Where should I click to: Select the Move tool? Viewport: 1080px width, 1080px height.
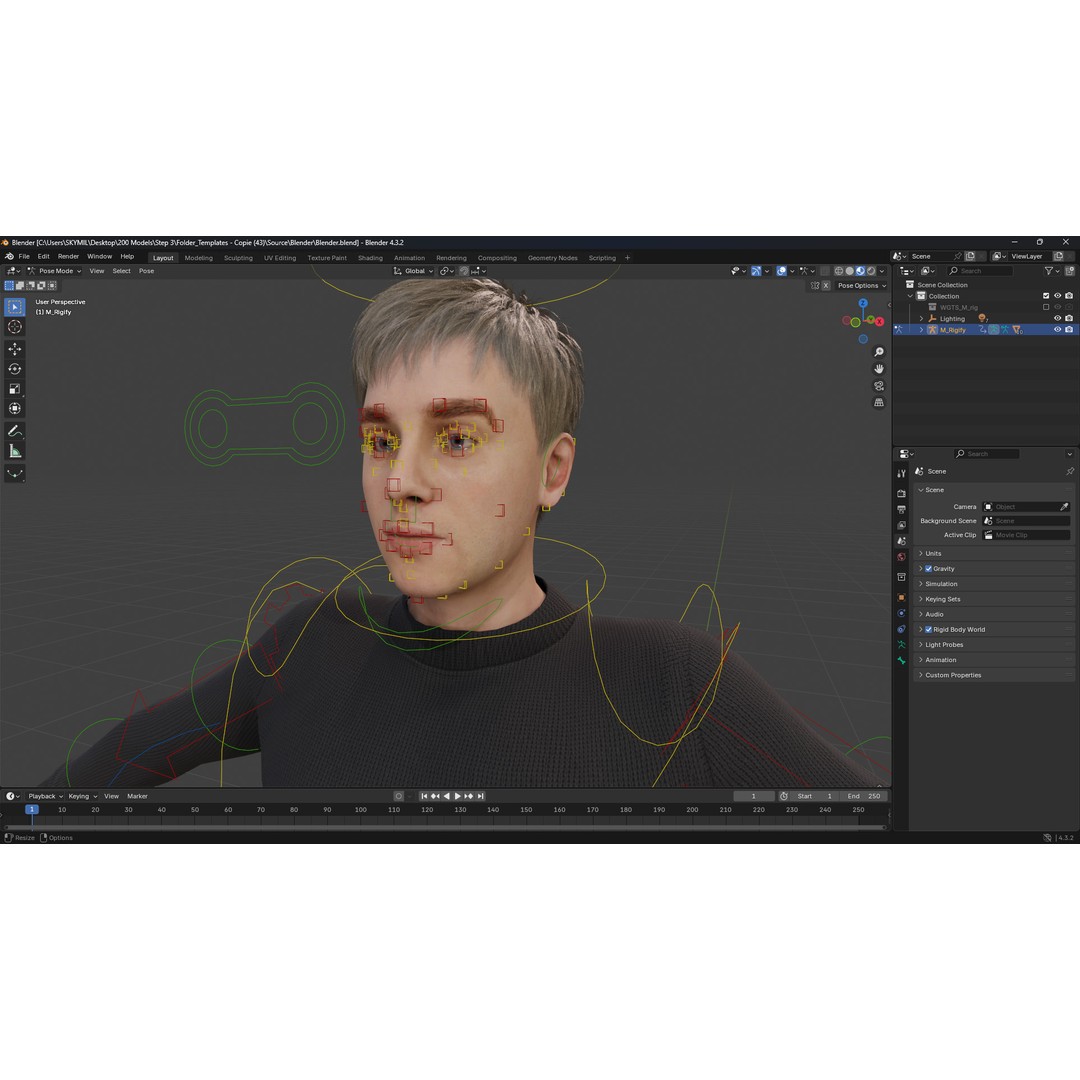(x=14, y=349)
